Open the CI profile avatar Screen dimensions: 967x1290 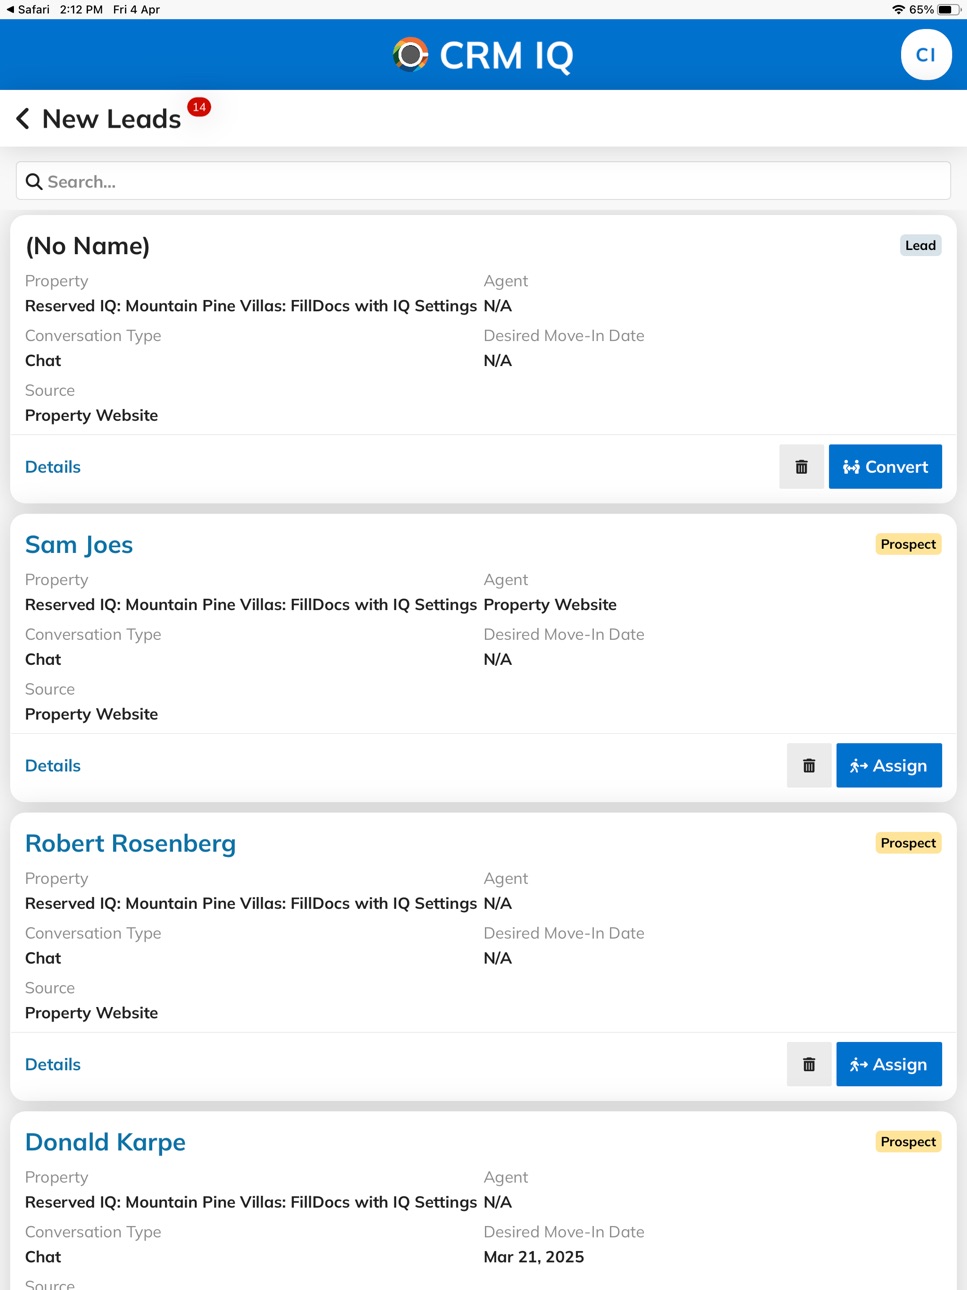[925, 55]
